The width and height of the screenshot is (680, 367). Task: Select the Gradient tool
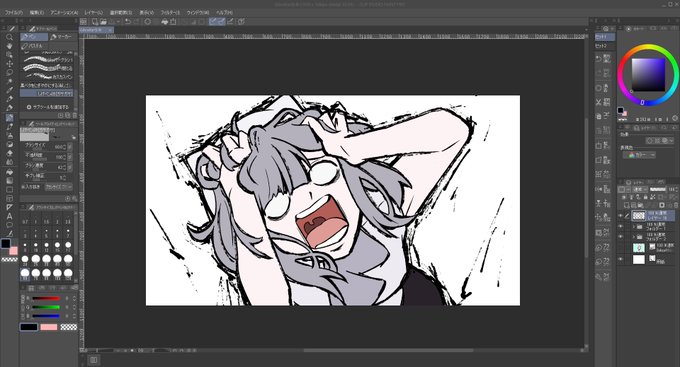[9, 180]
